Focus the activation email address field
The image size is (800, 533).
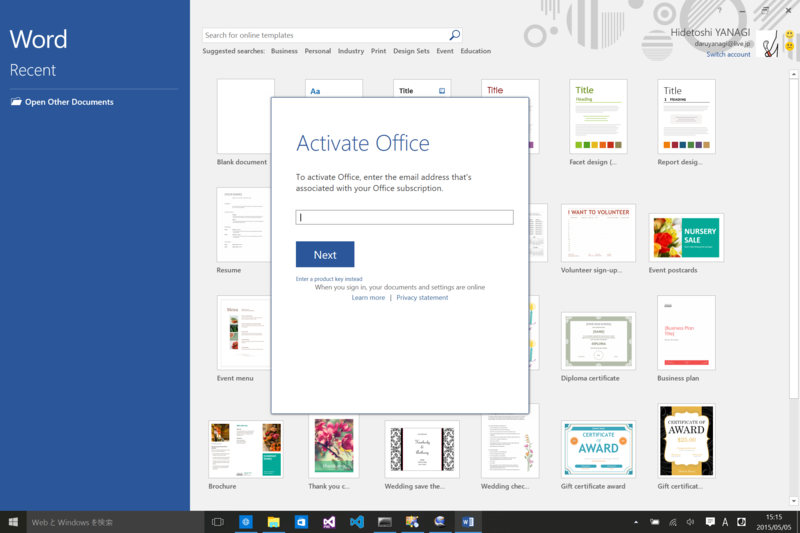pyautogui.click(x=405, y=217)
